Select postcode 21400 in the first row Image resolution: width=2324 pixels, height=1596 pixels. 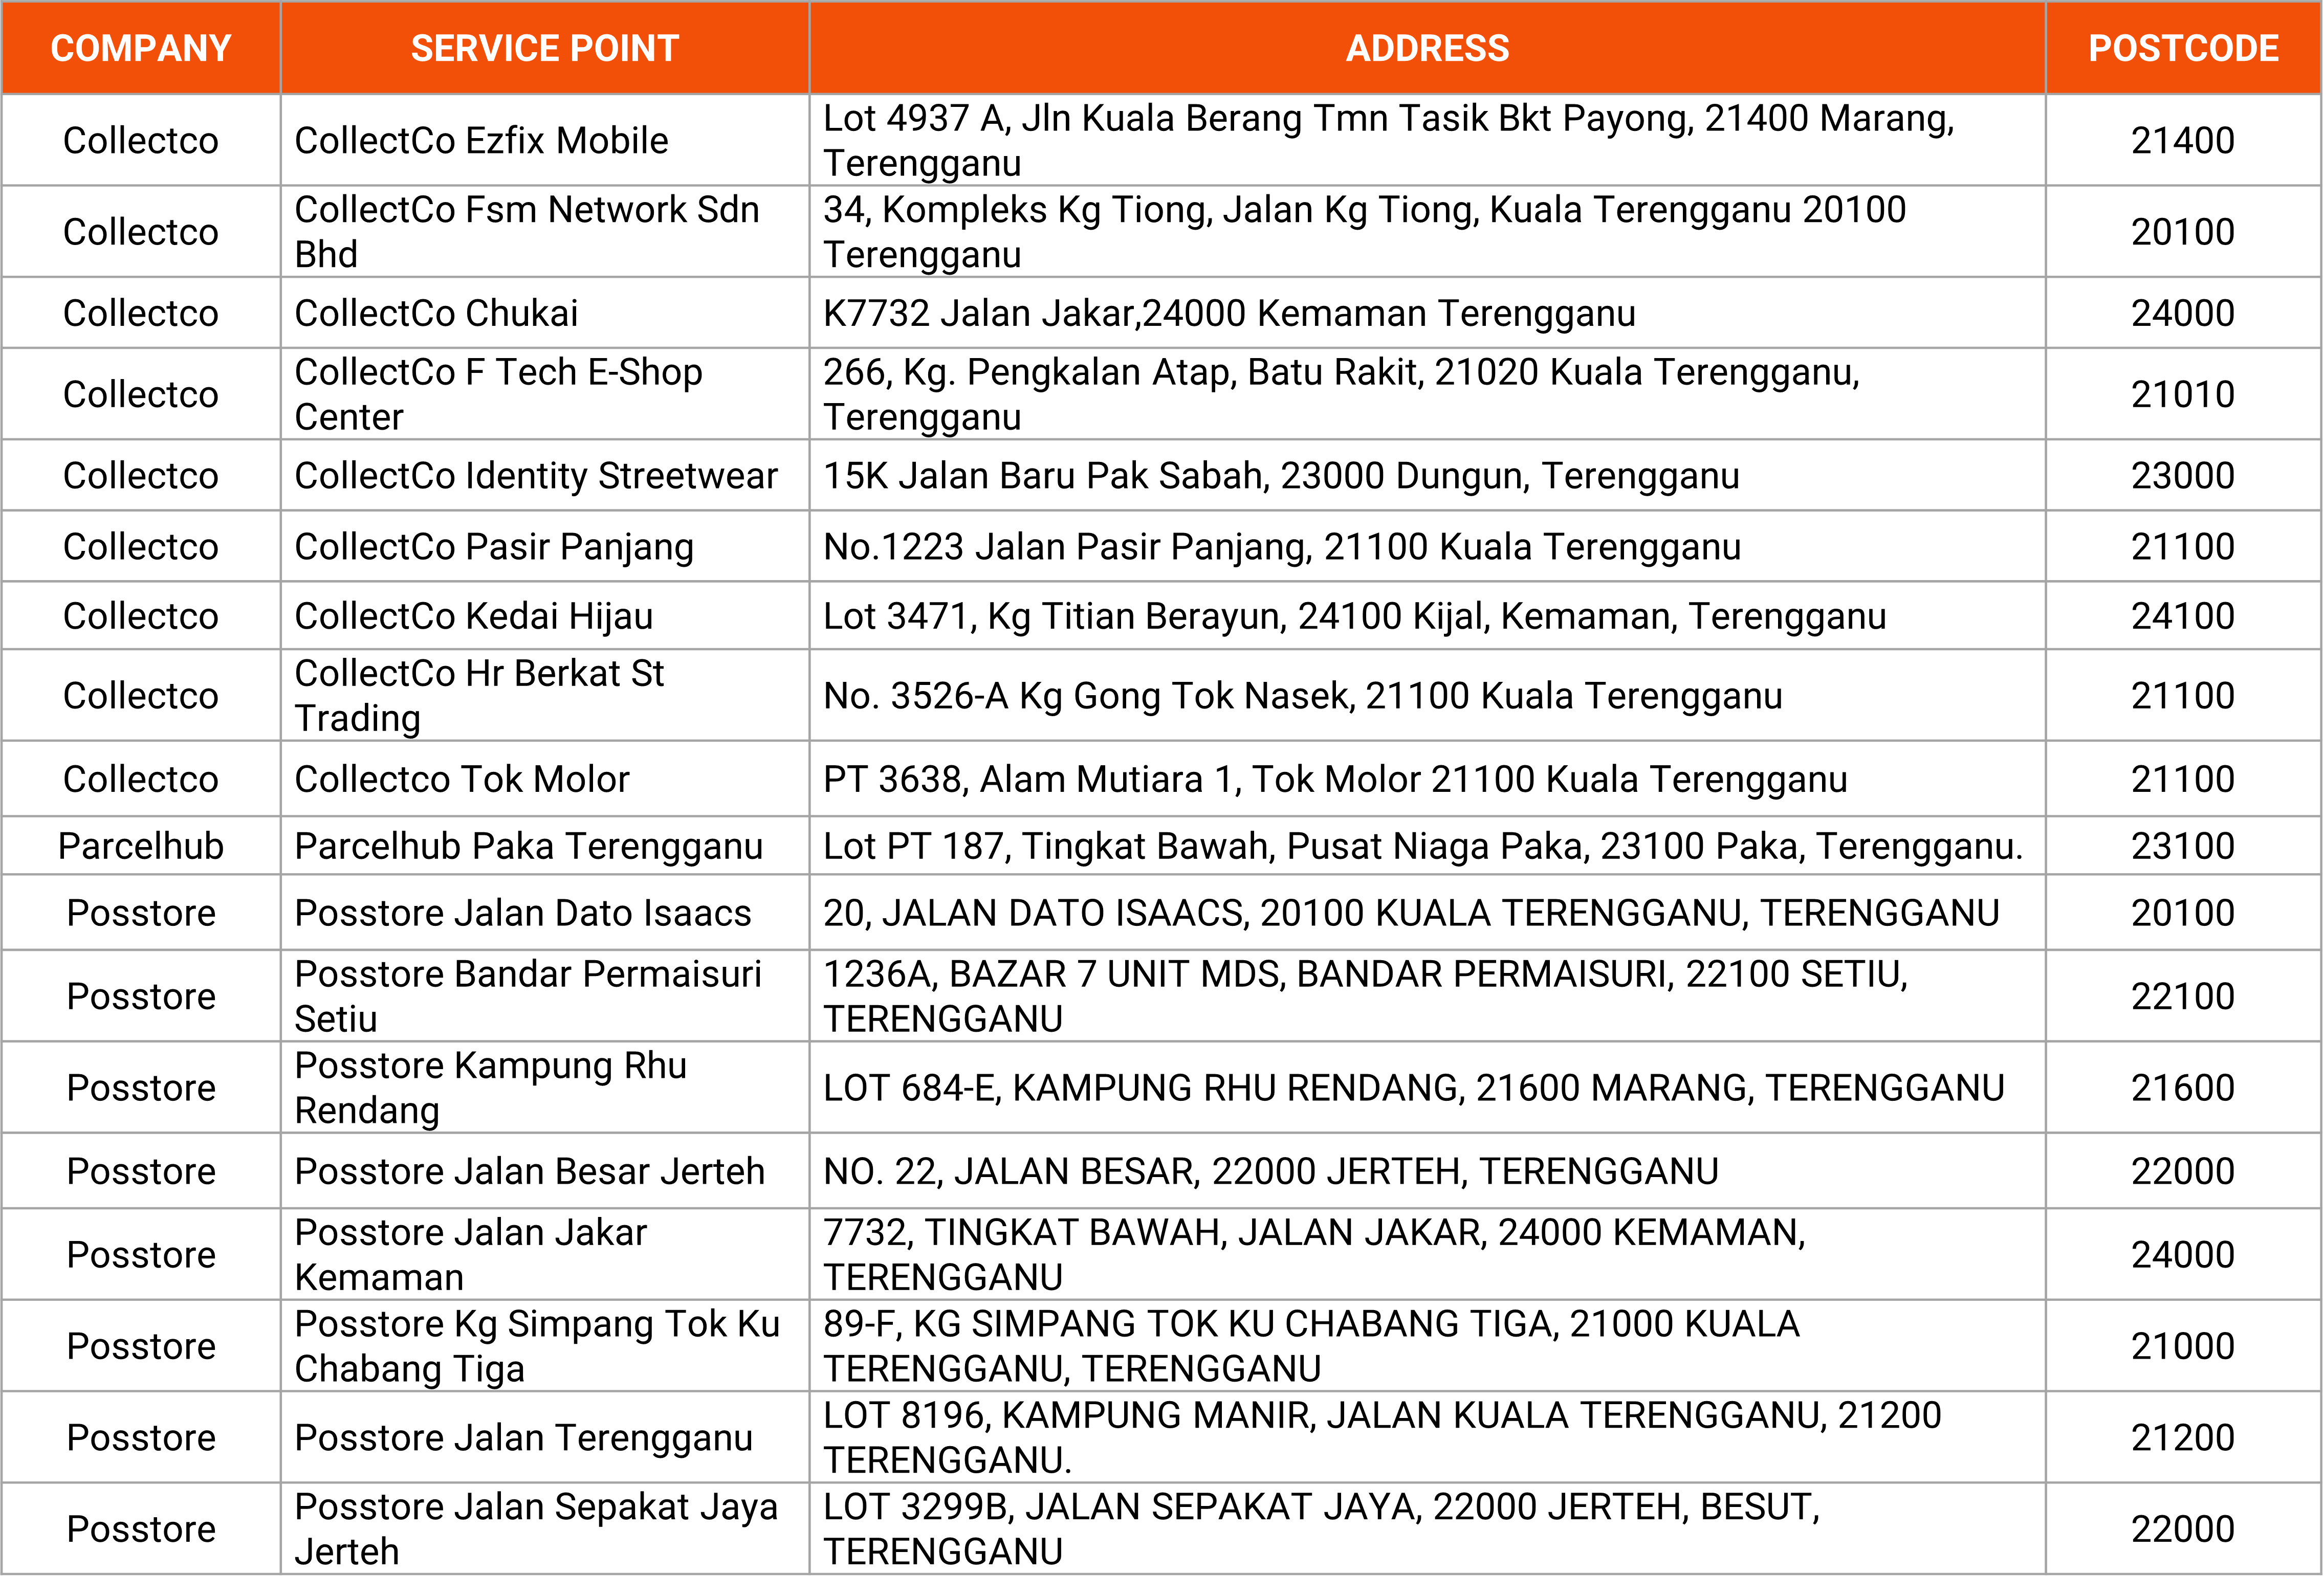2184,139
